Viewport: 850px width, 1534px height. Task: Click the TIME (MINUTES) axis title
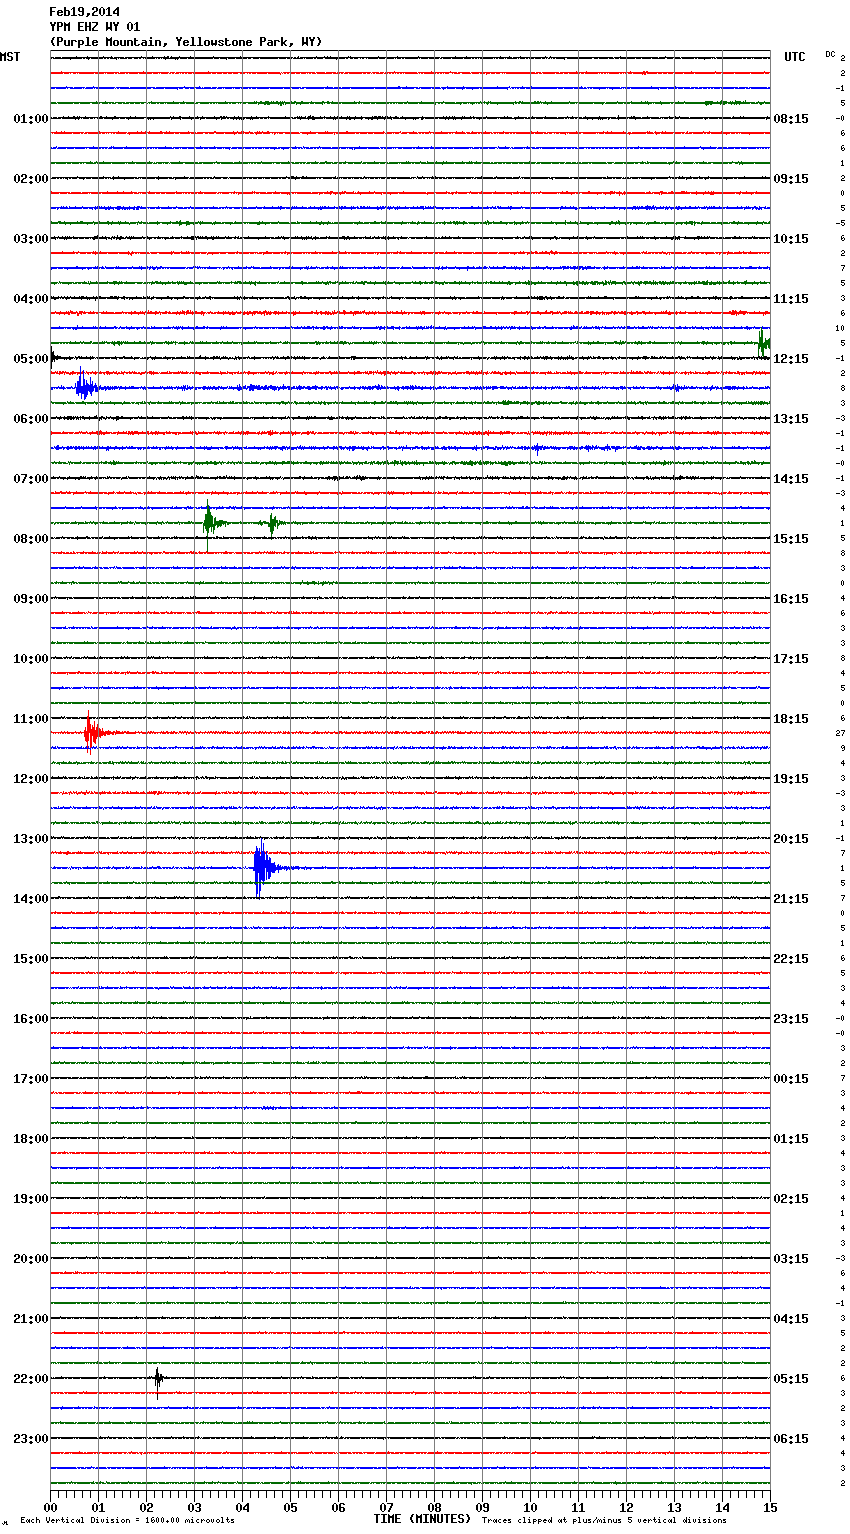coord(422,1519)
